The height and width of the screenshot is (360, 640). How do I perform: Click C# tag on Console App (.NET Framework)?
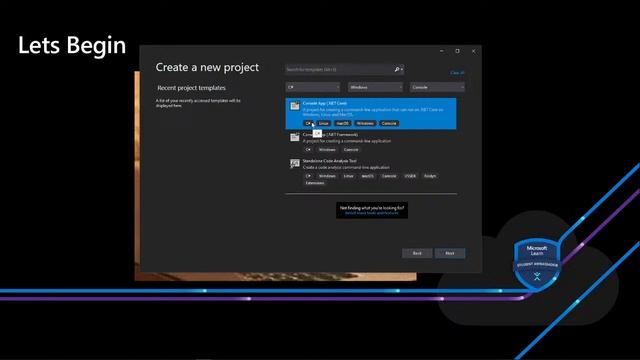point(308,150)
